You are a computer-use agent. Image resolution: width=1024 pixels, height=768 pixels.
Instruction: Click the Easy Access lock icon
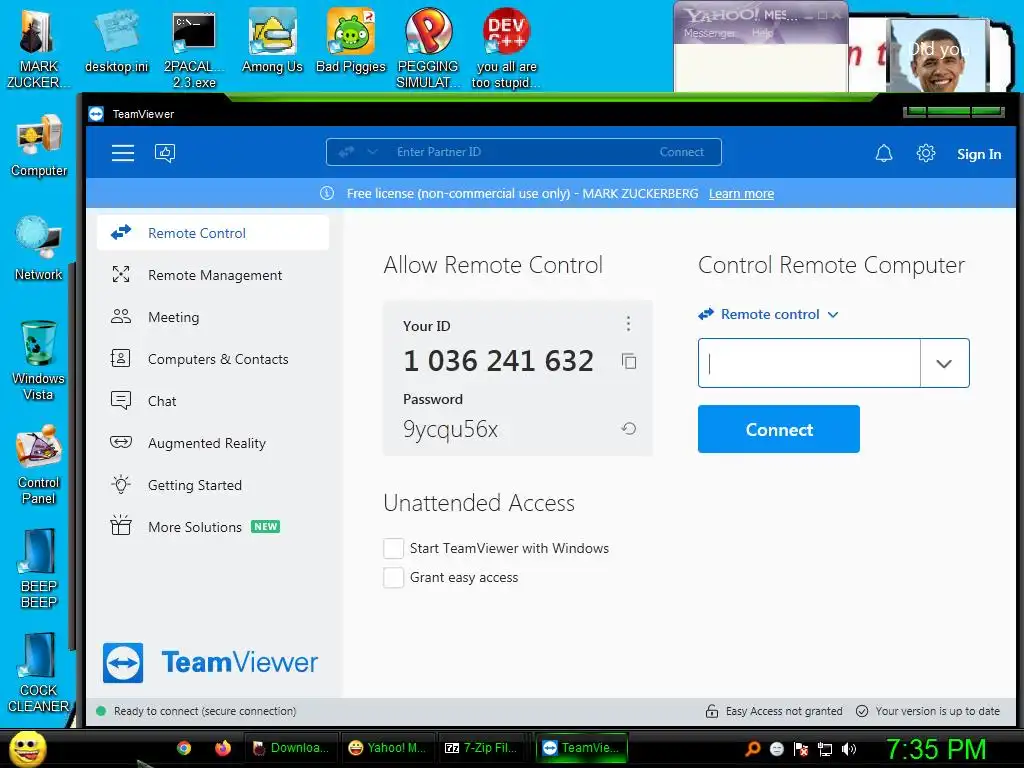point(712,711)
